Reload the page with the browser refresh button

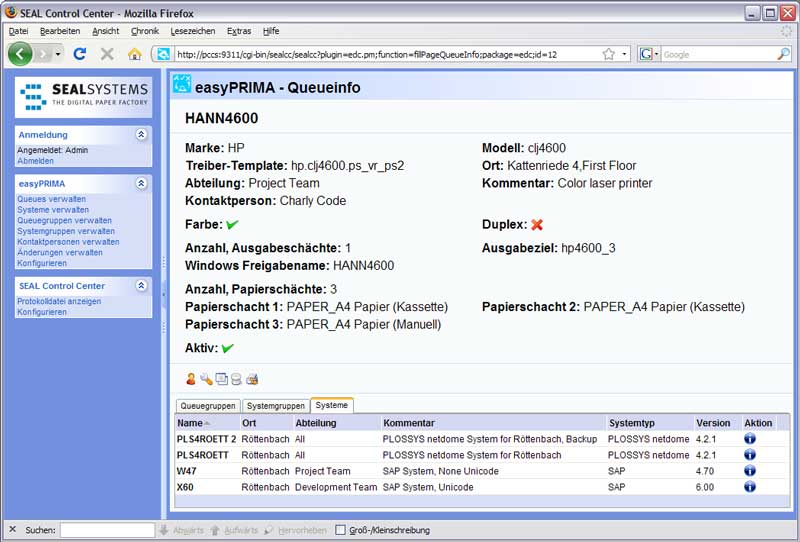[80, 54]
